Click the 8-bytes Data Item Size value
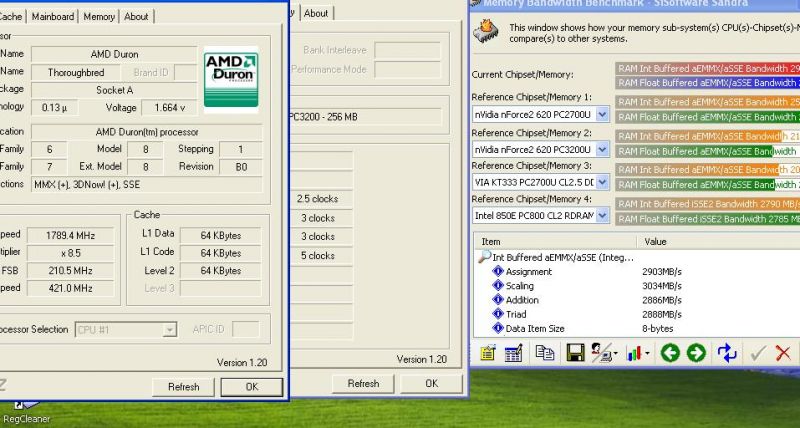This screenshot has width=800, height=428. 658,329
